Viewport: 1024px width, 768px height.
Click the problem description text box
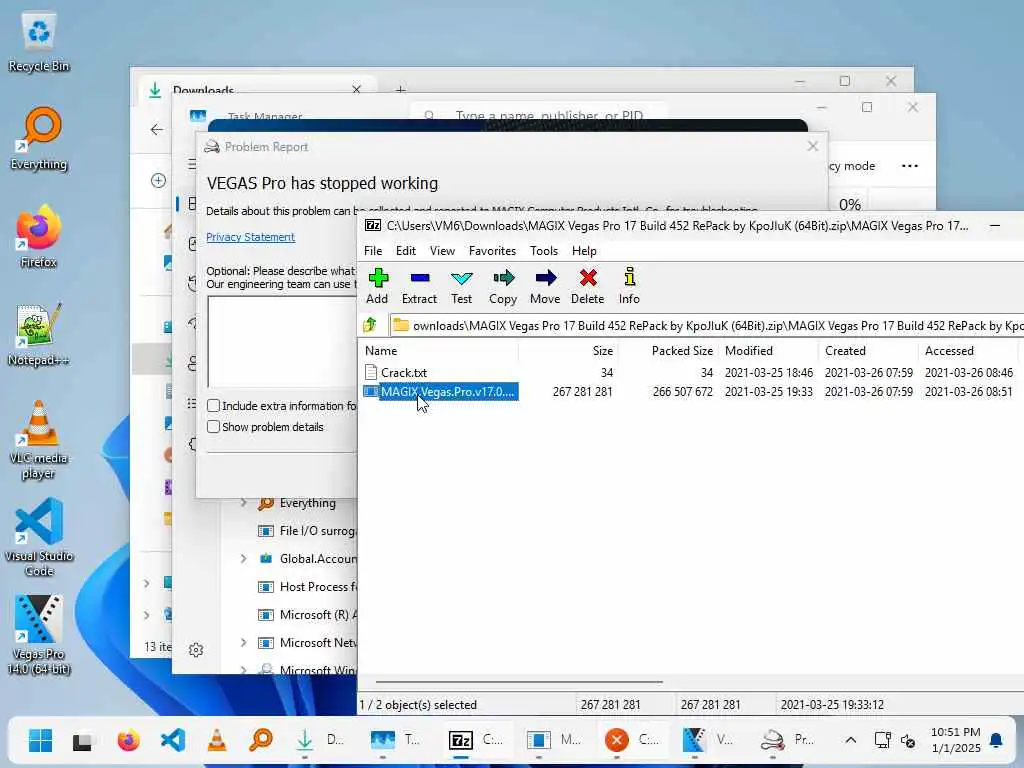coord(282,342)
